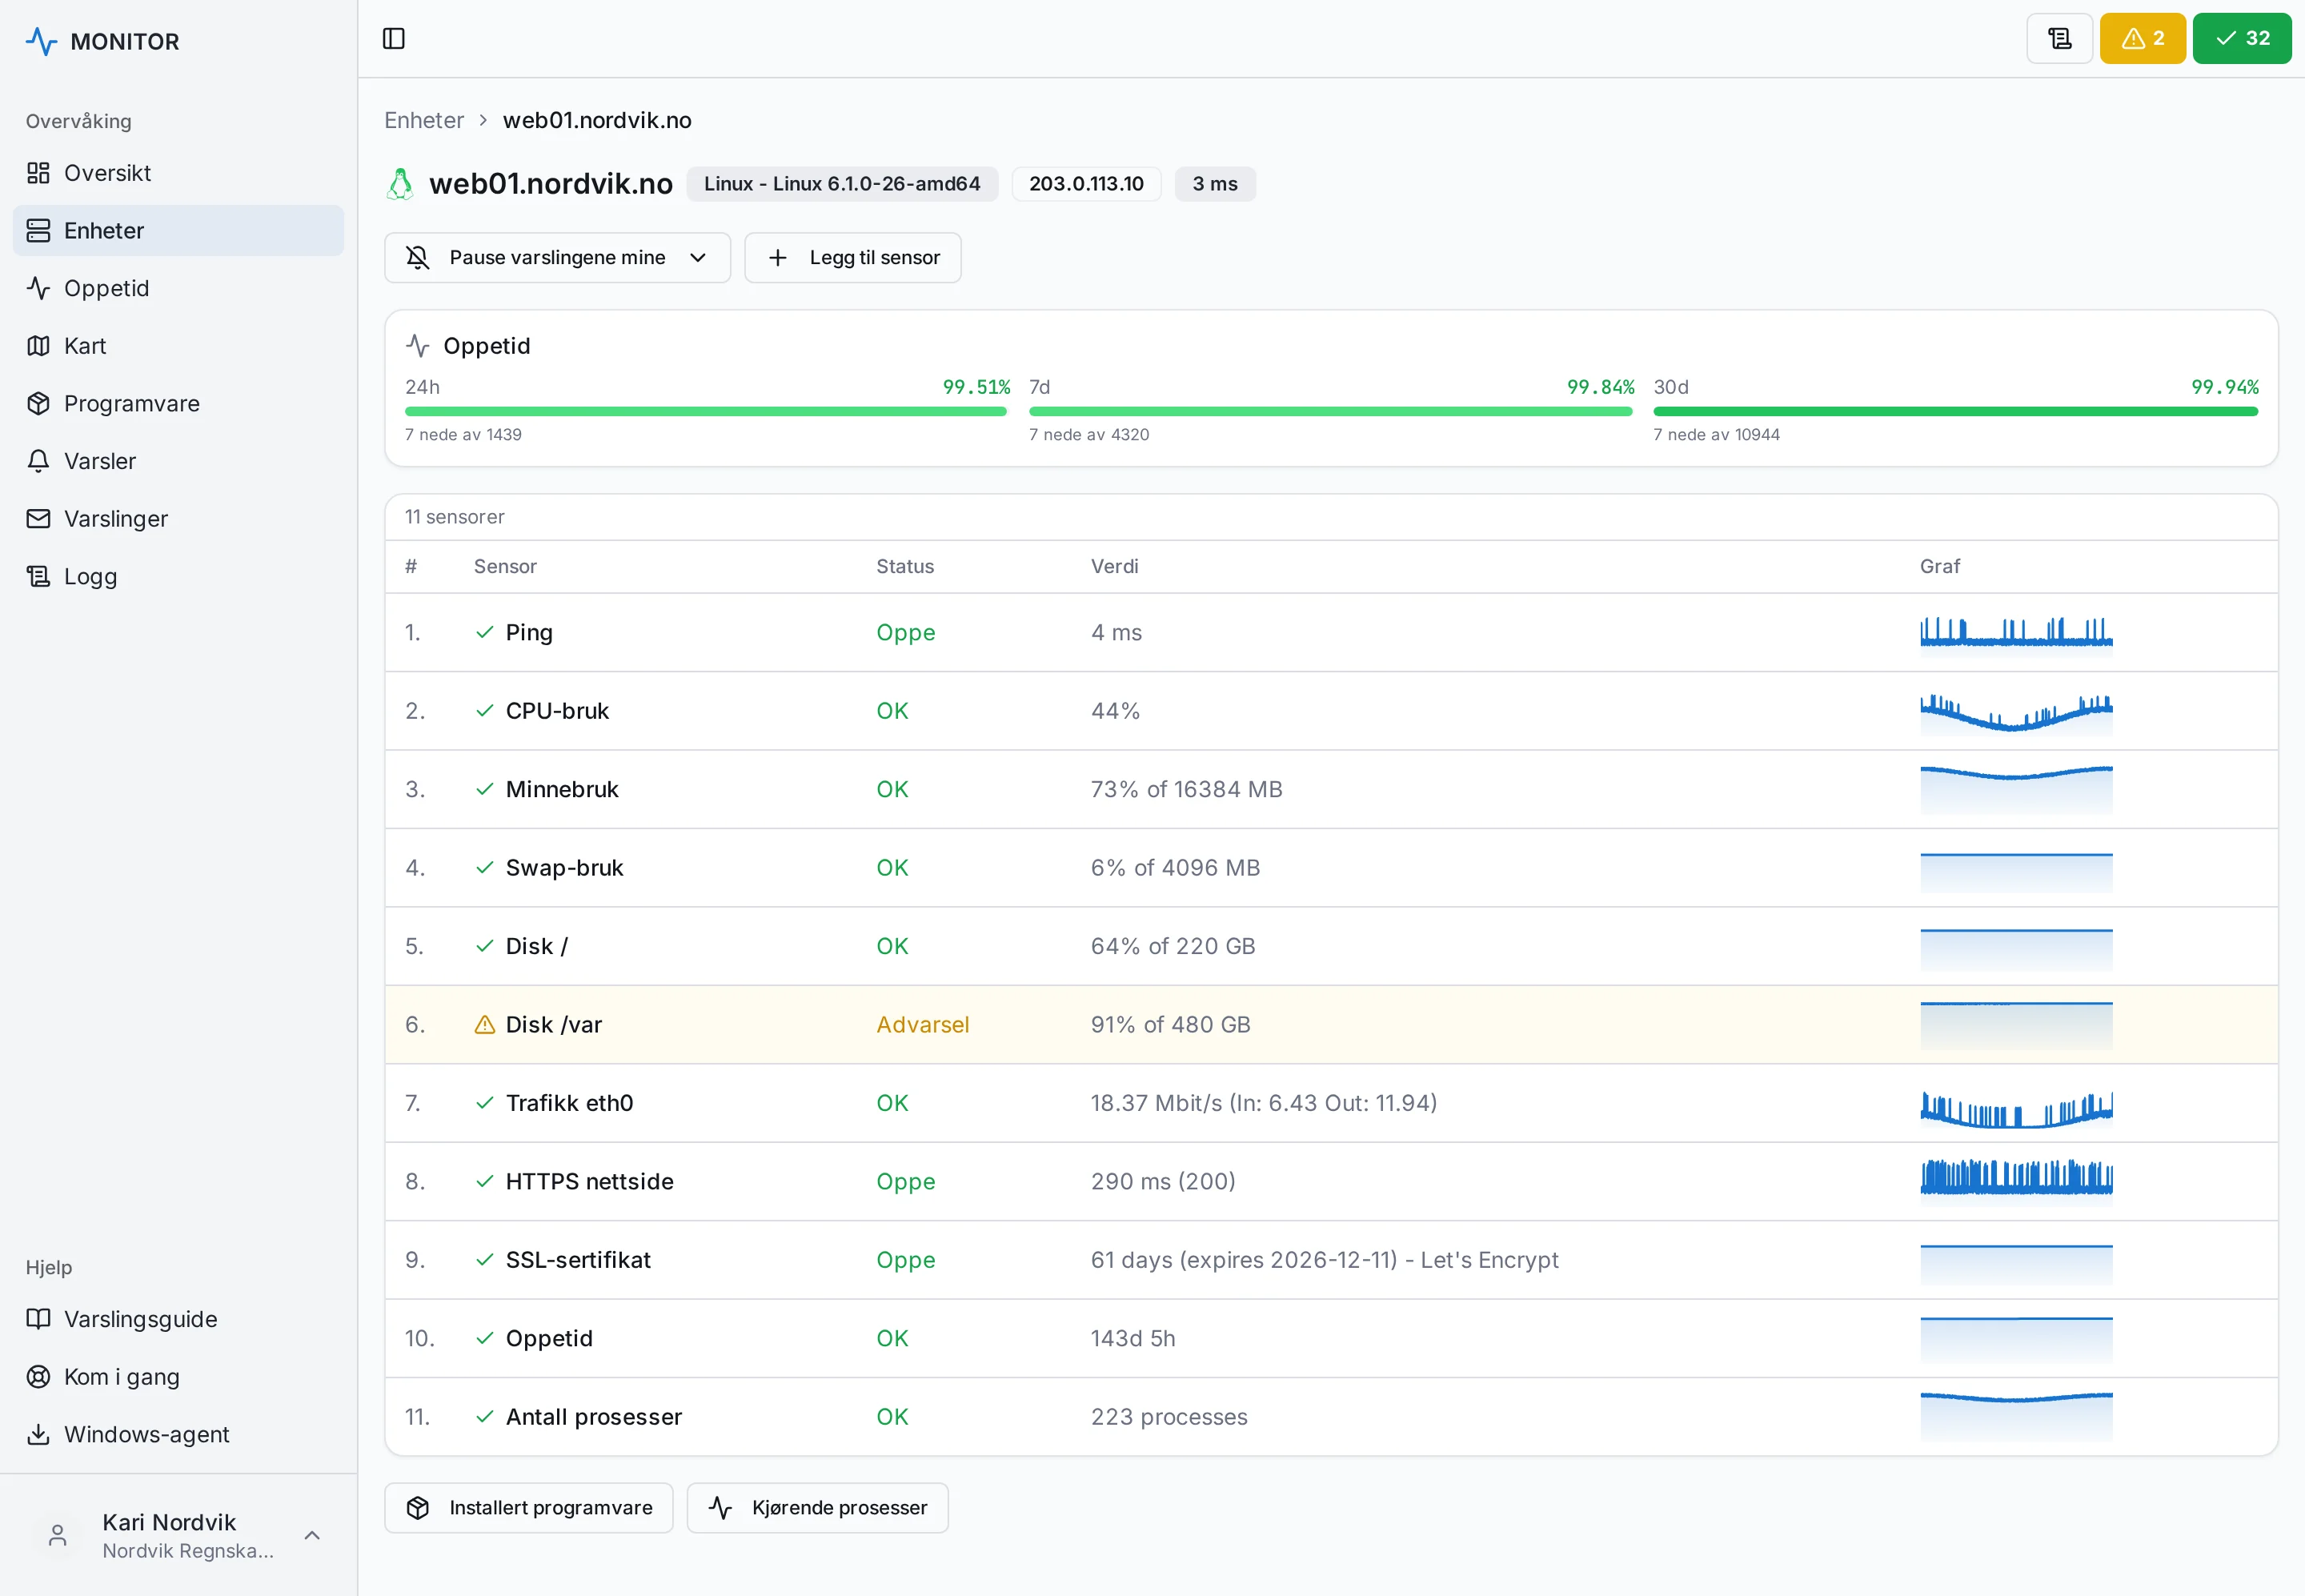Select Enheter in sidebar
Screen dimensions: 2305x1596
pos(178,231)
